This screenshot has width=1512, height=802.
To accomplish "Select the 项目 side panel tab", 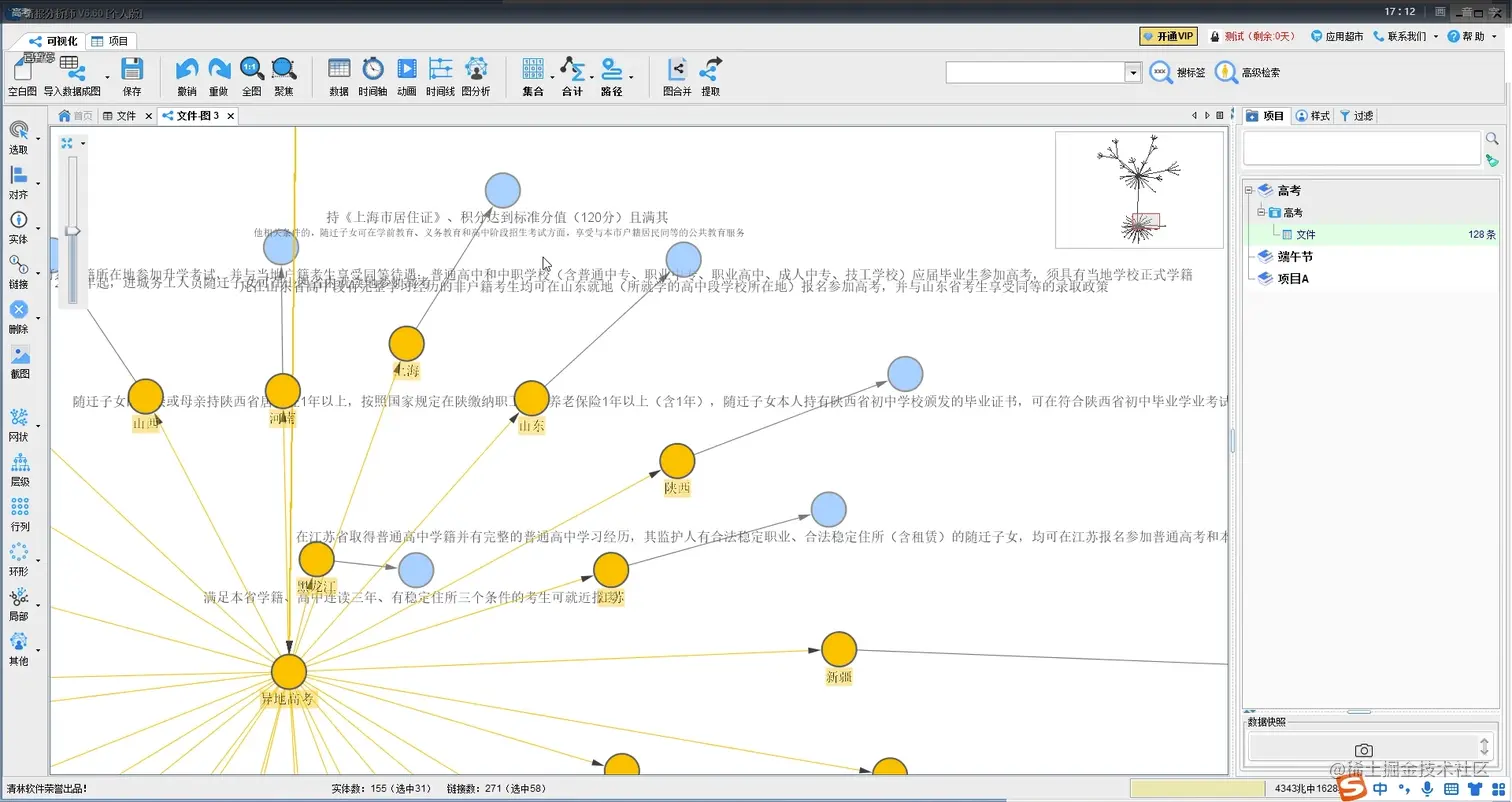I will pos(1265,116).
